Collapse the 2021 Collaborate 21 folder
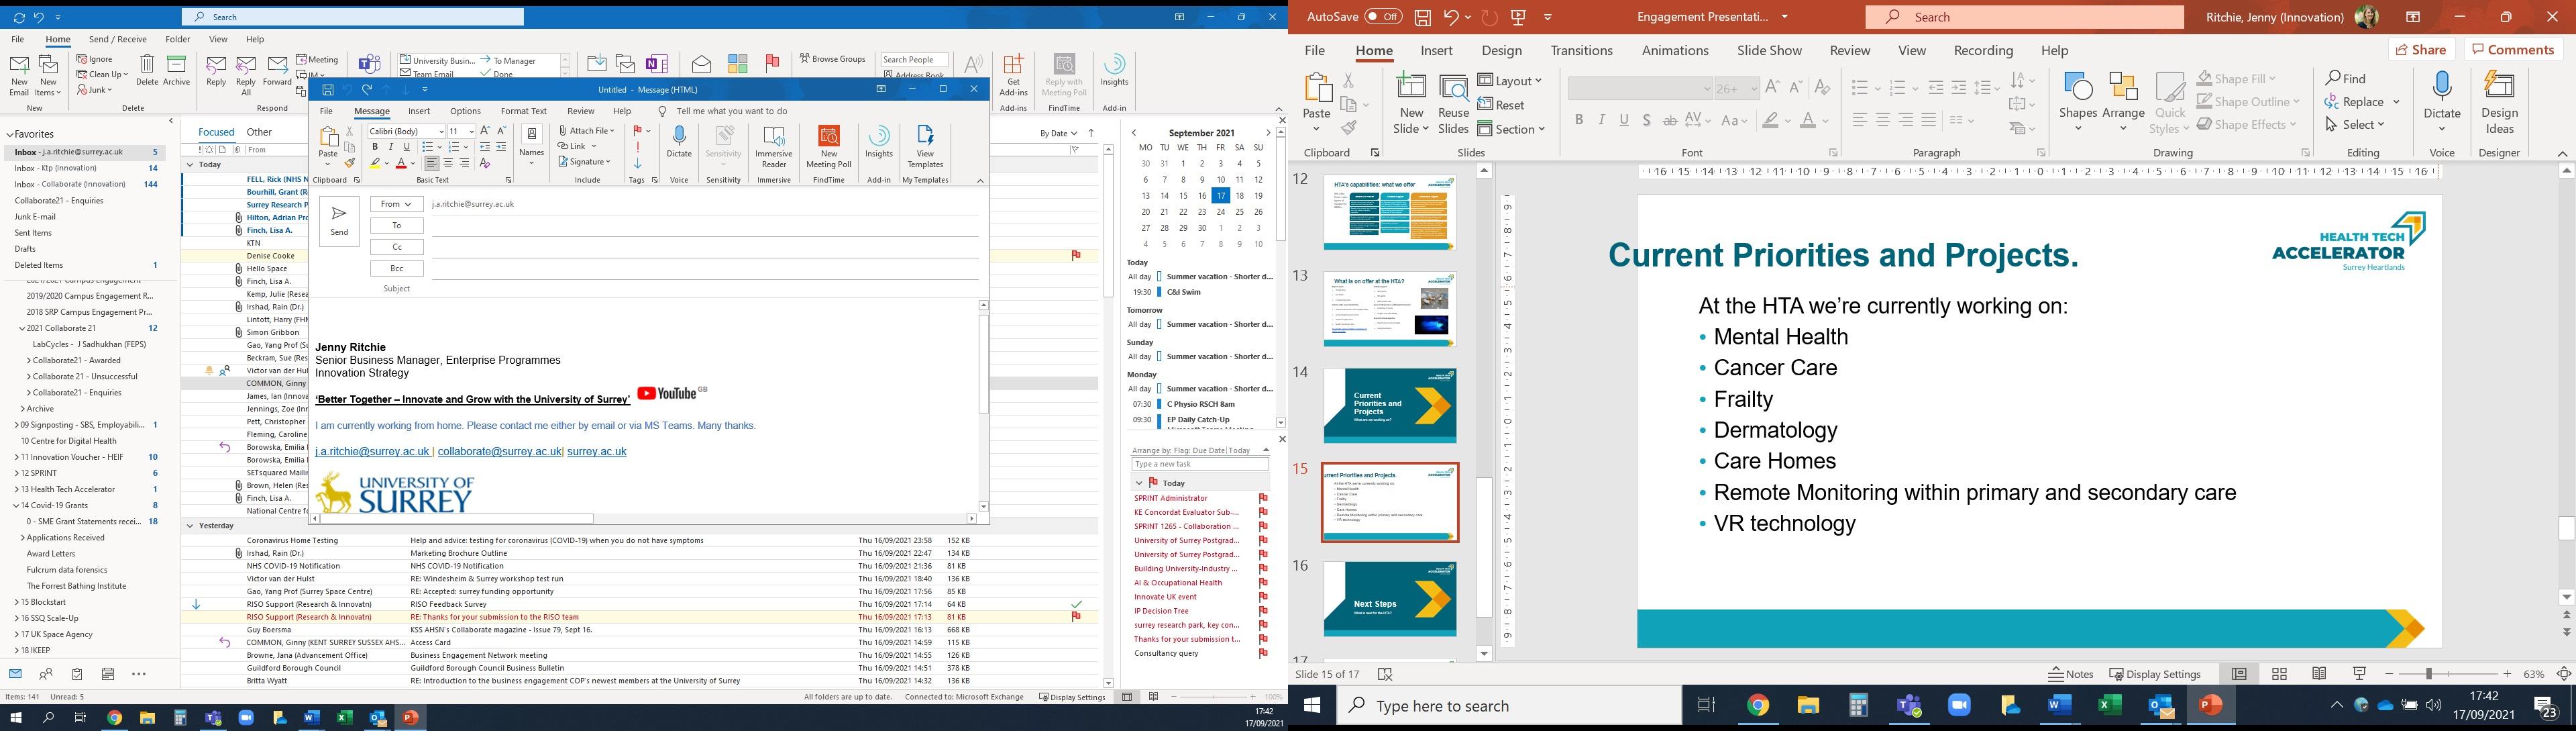The width and height of the screenshot is (2576, 731). [x=22, y=328]
